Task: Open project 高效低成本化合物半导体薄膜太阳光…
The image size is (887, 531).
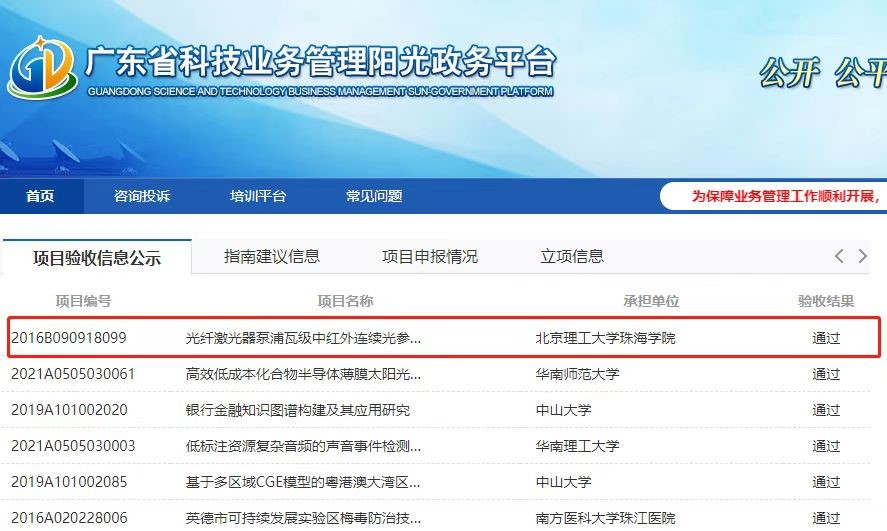Action: (x=303, y=374)
